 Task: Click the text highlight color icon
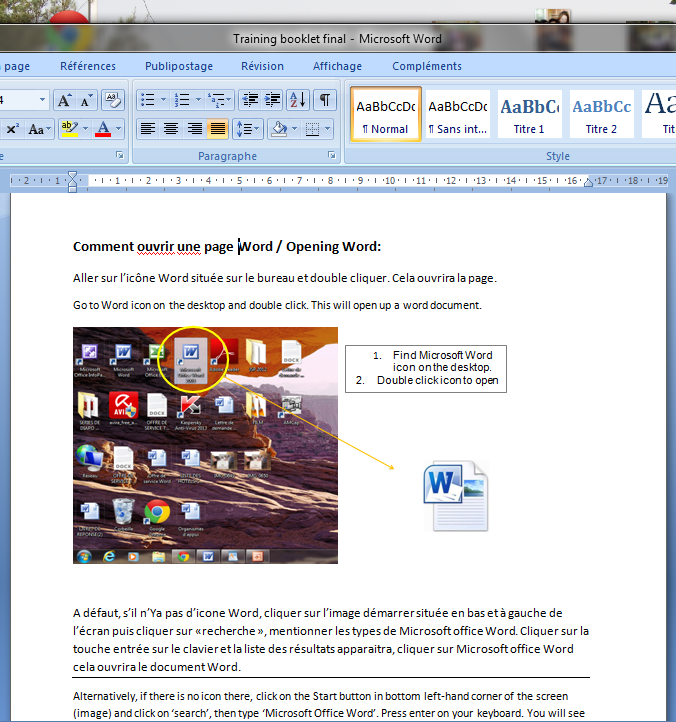pyautogui.click(x=70, y=129)
